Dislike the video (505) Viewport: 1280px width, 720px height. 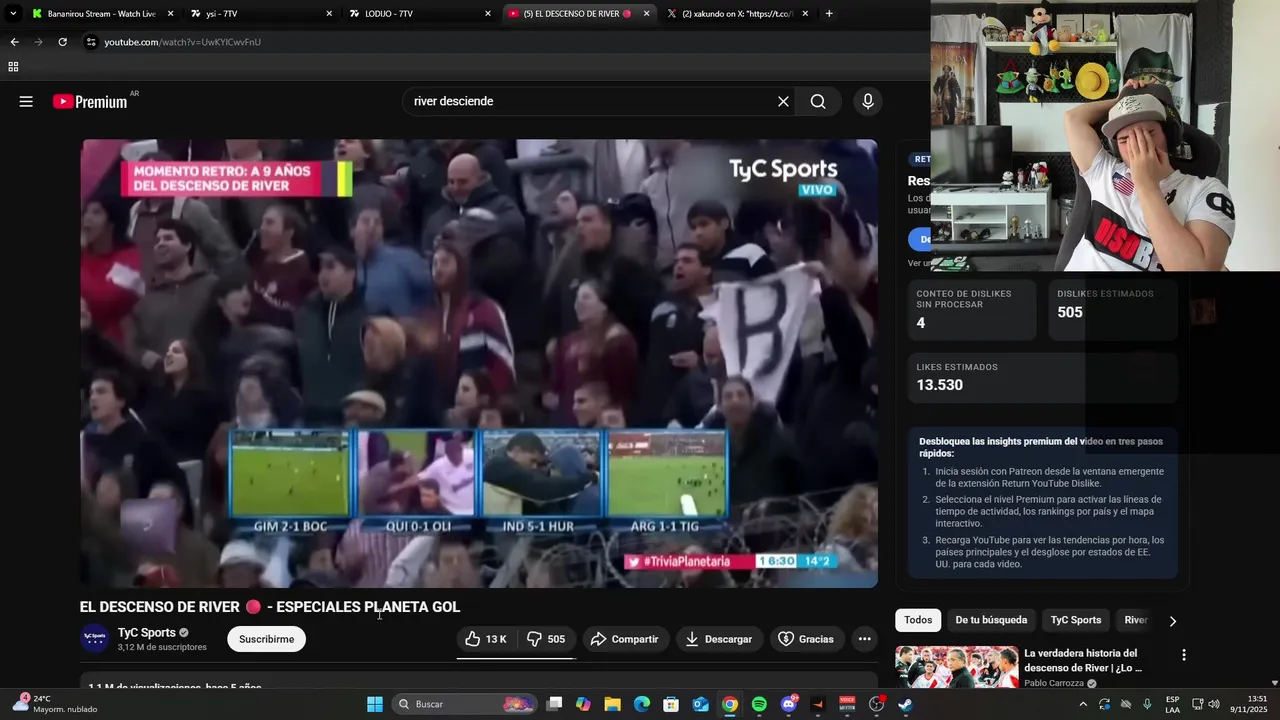[546, 639]
